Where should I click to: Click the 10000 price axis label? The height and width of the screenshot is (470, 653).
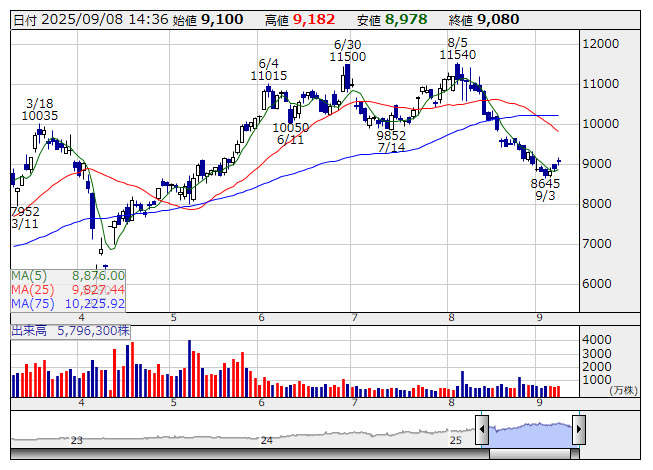click(601, 124)
